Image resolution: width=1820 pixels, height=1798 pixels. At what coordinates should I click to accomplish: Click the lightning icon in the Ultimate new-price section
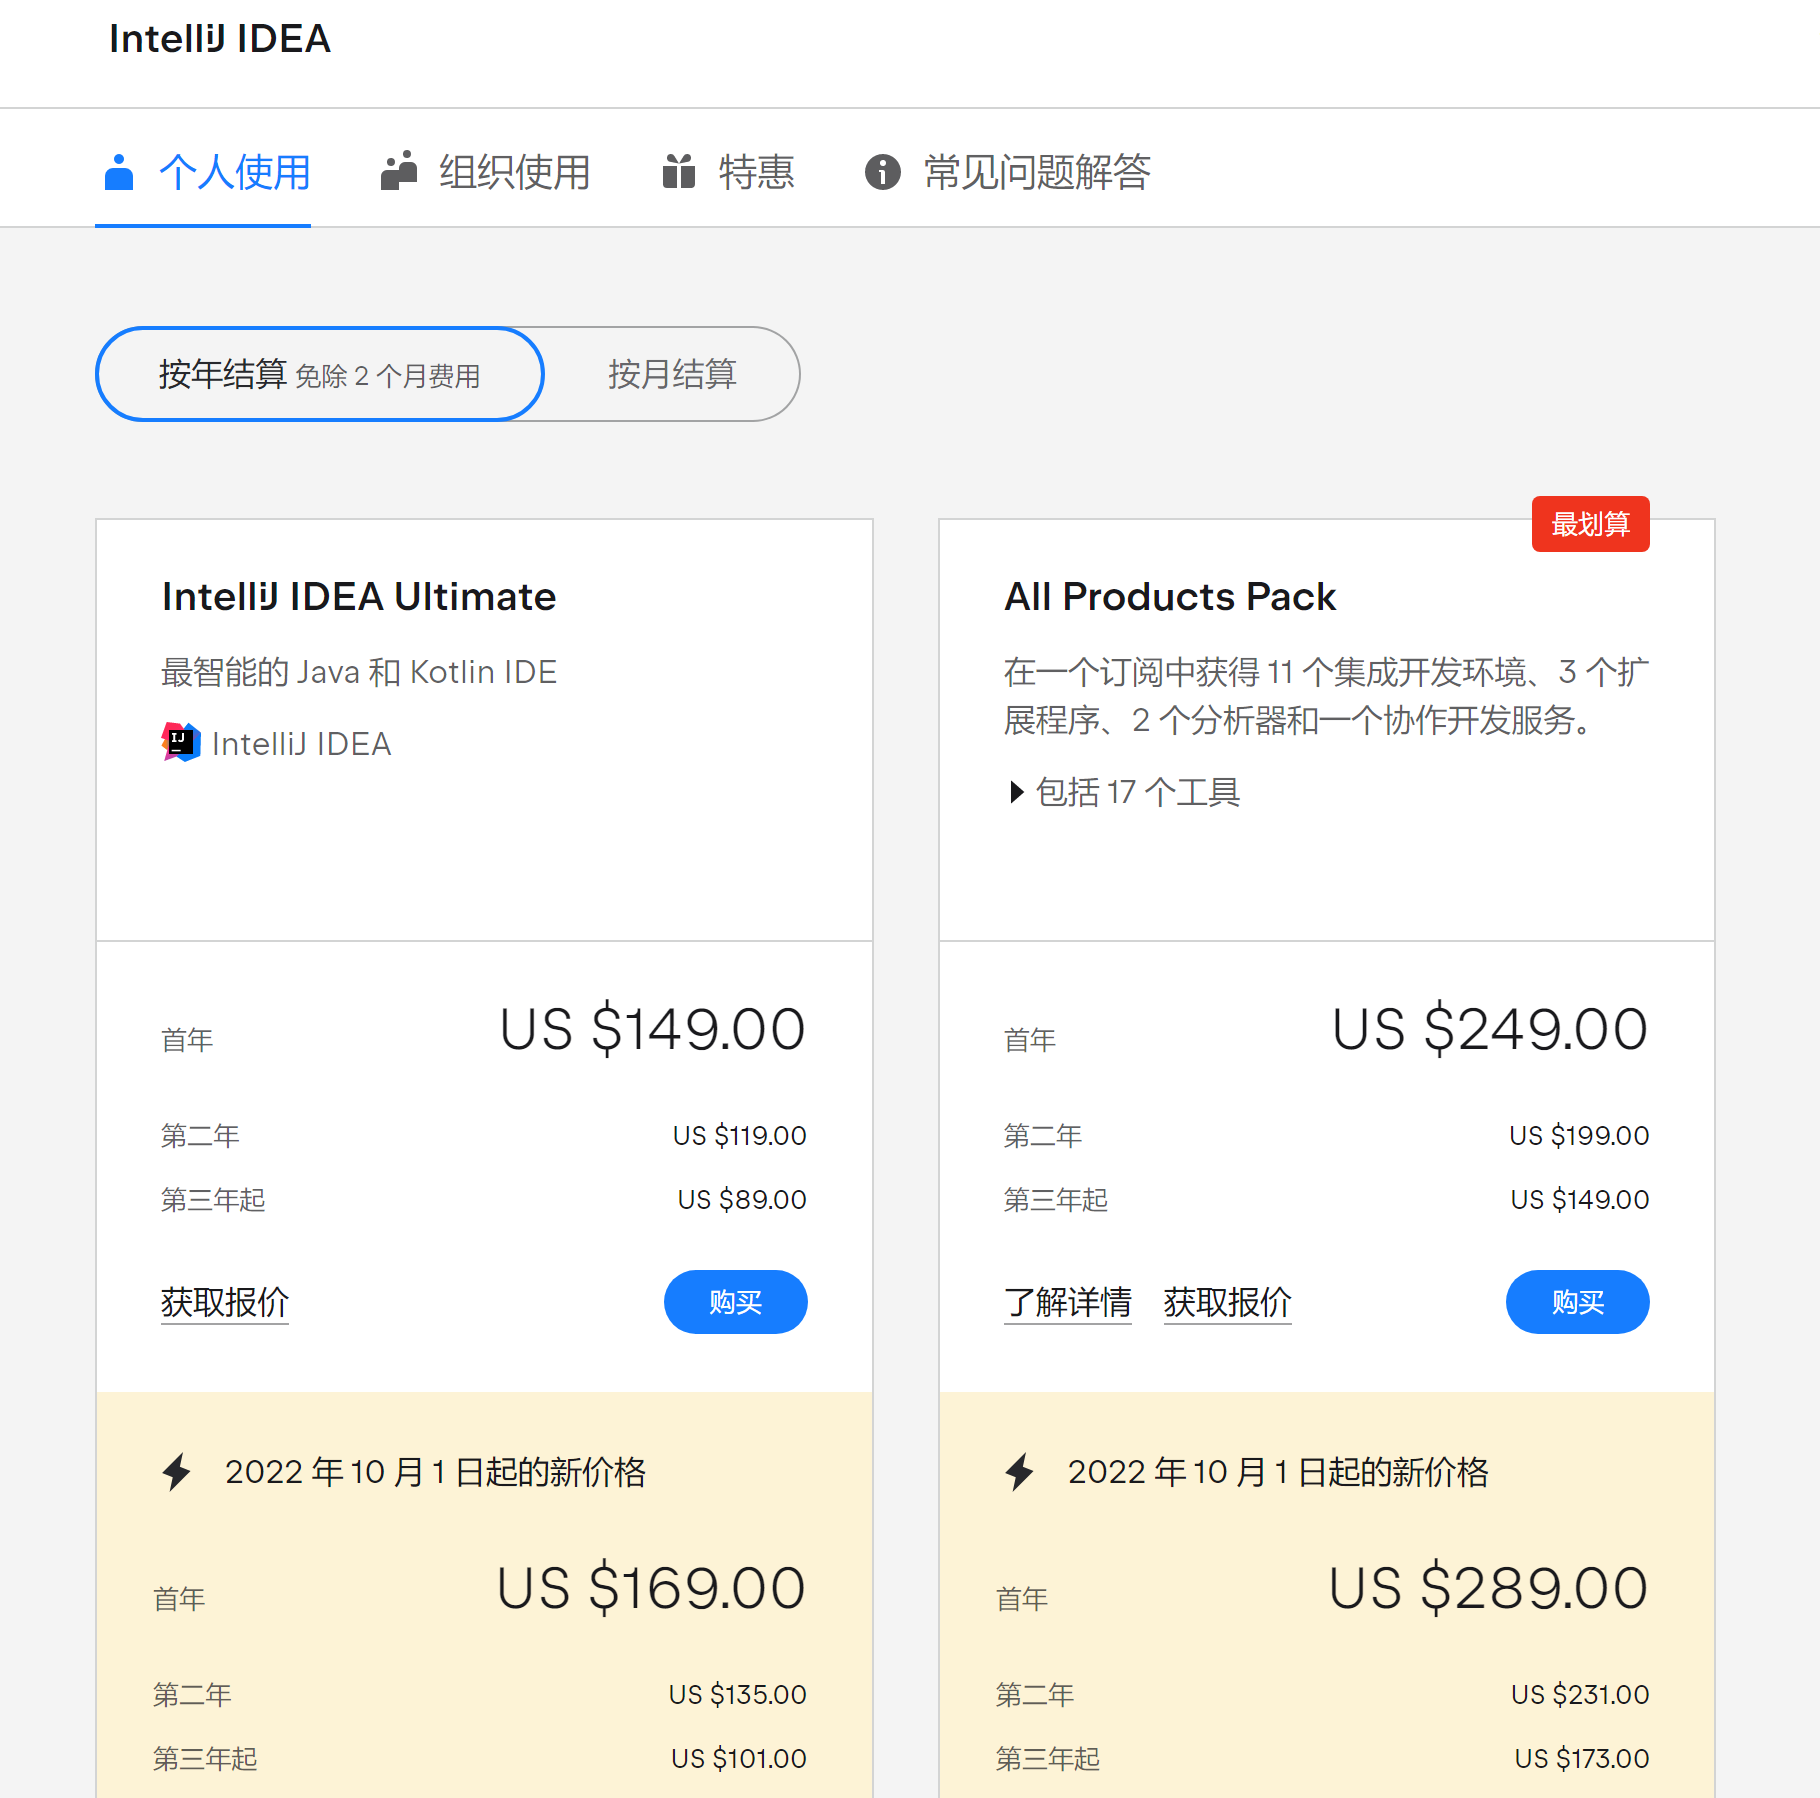tap(177, 1472)
